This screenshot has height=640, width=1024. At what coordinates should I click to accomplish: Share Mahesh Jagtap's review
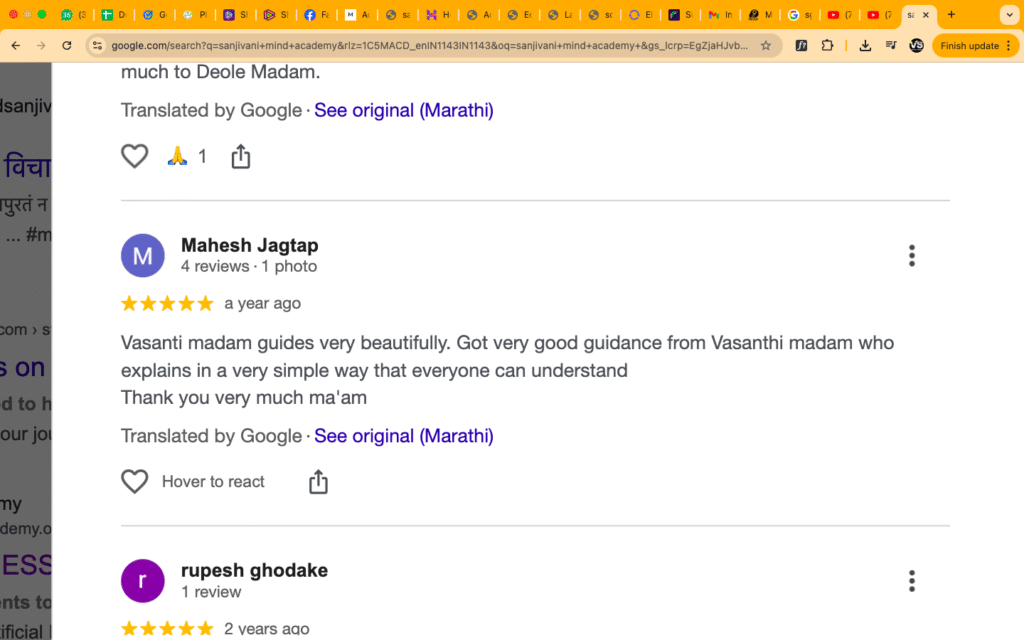pyautogui.click(x=318, y=481)
